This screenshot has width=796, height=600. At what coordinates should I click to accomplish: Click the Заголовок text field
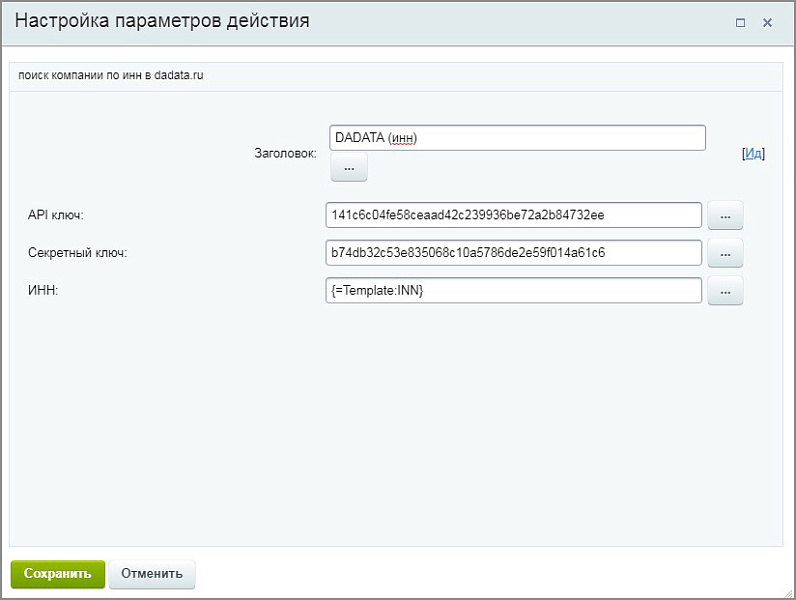tap(517, 138)
